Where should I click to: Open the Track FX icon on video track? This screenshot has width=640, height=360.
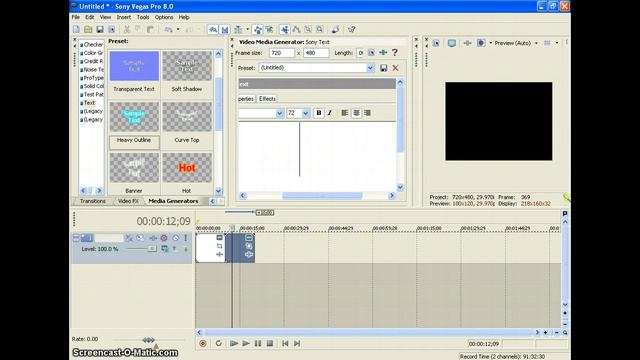tap(153, 238)
